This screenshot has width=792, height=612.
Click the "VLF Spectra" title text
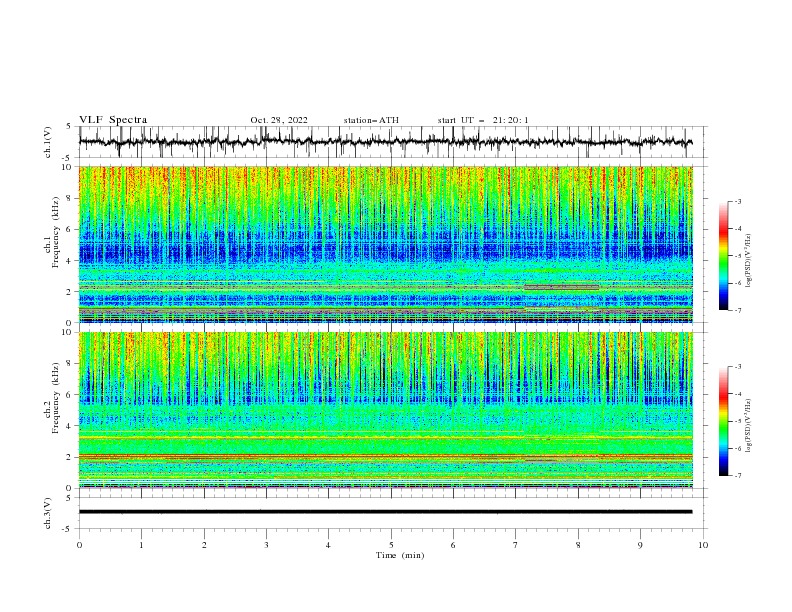(x=113, y=120)
